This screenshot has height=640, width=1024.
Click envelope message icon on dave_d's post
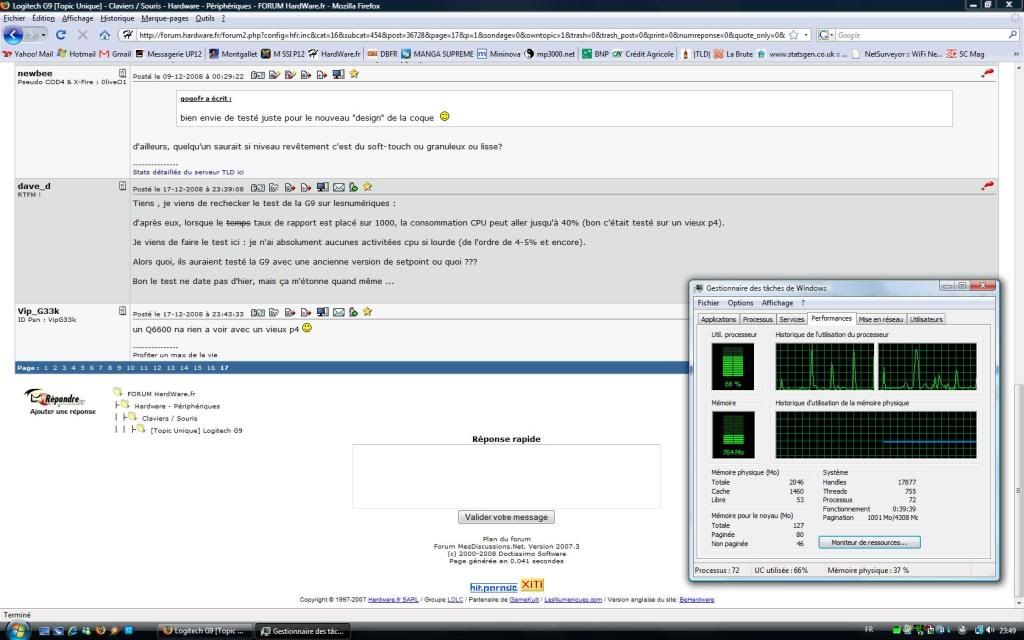tap(338, 187)
